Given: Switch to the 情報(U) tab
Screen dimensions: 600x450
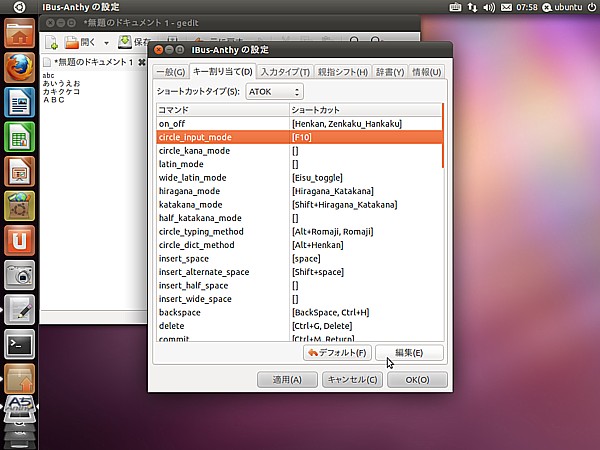Looking at the screenshot, I should coord(427,72).
